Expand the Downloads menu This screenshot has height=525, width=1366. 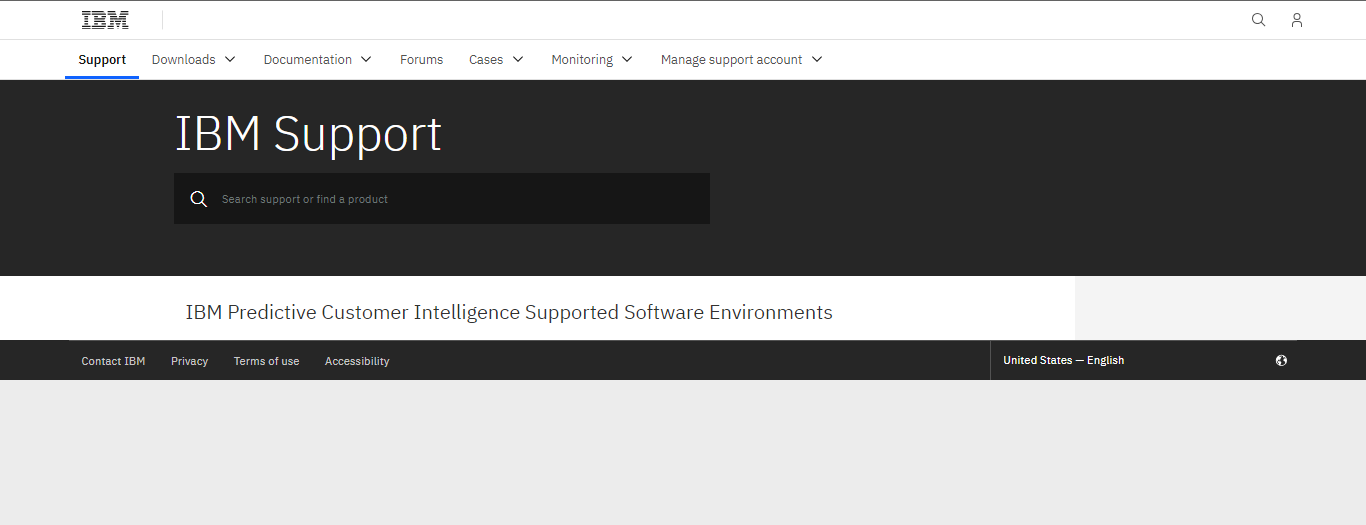pyautogui.click(x=194, y=60)
